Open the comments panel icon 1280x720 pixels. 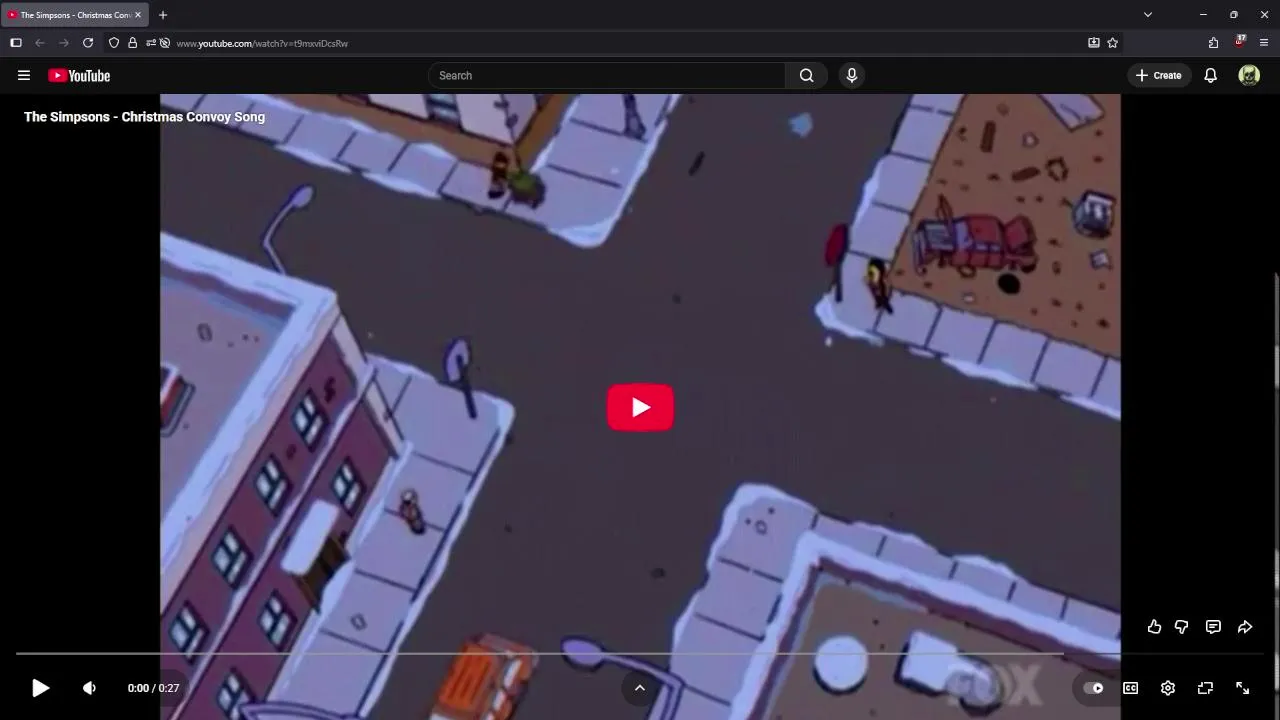coord(1213,627)
